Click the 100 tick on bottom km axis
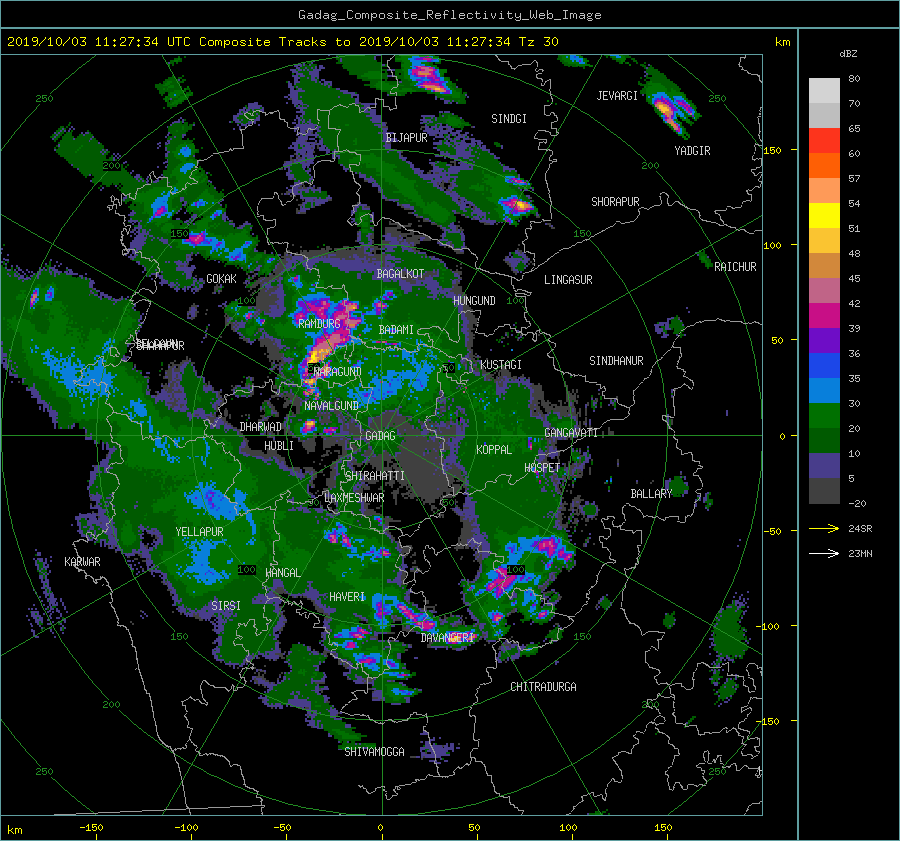 568,828
